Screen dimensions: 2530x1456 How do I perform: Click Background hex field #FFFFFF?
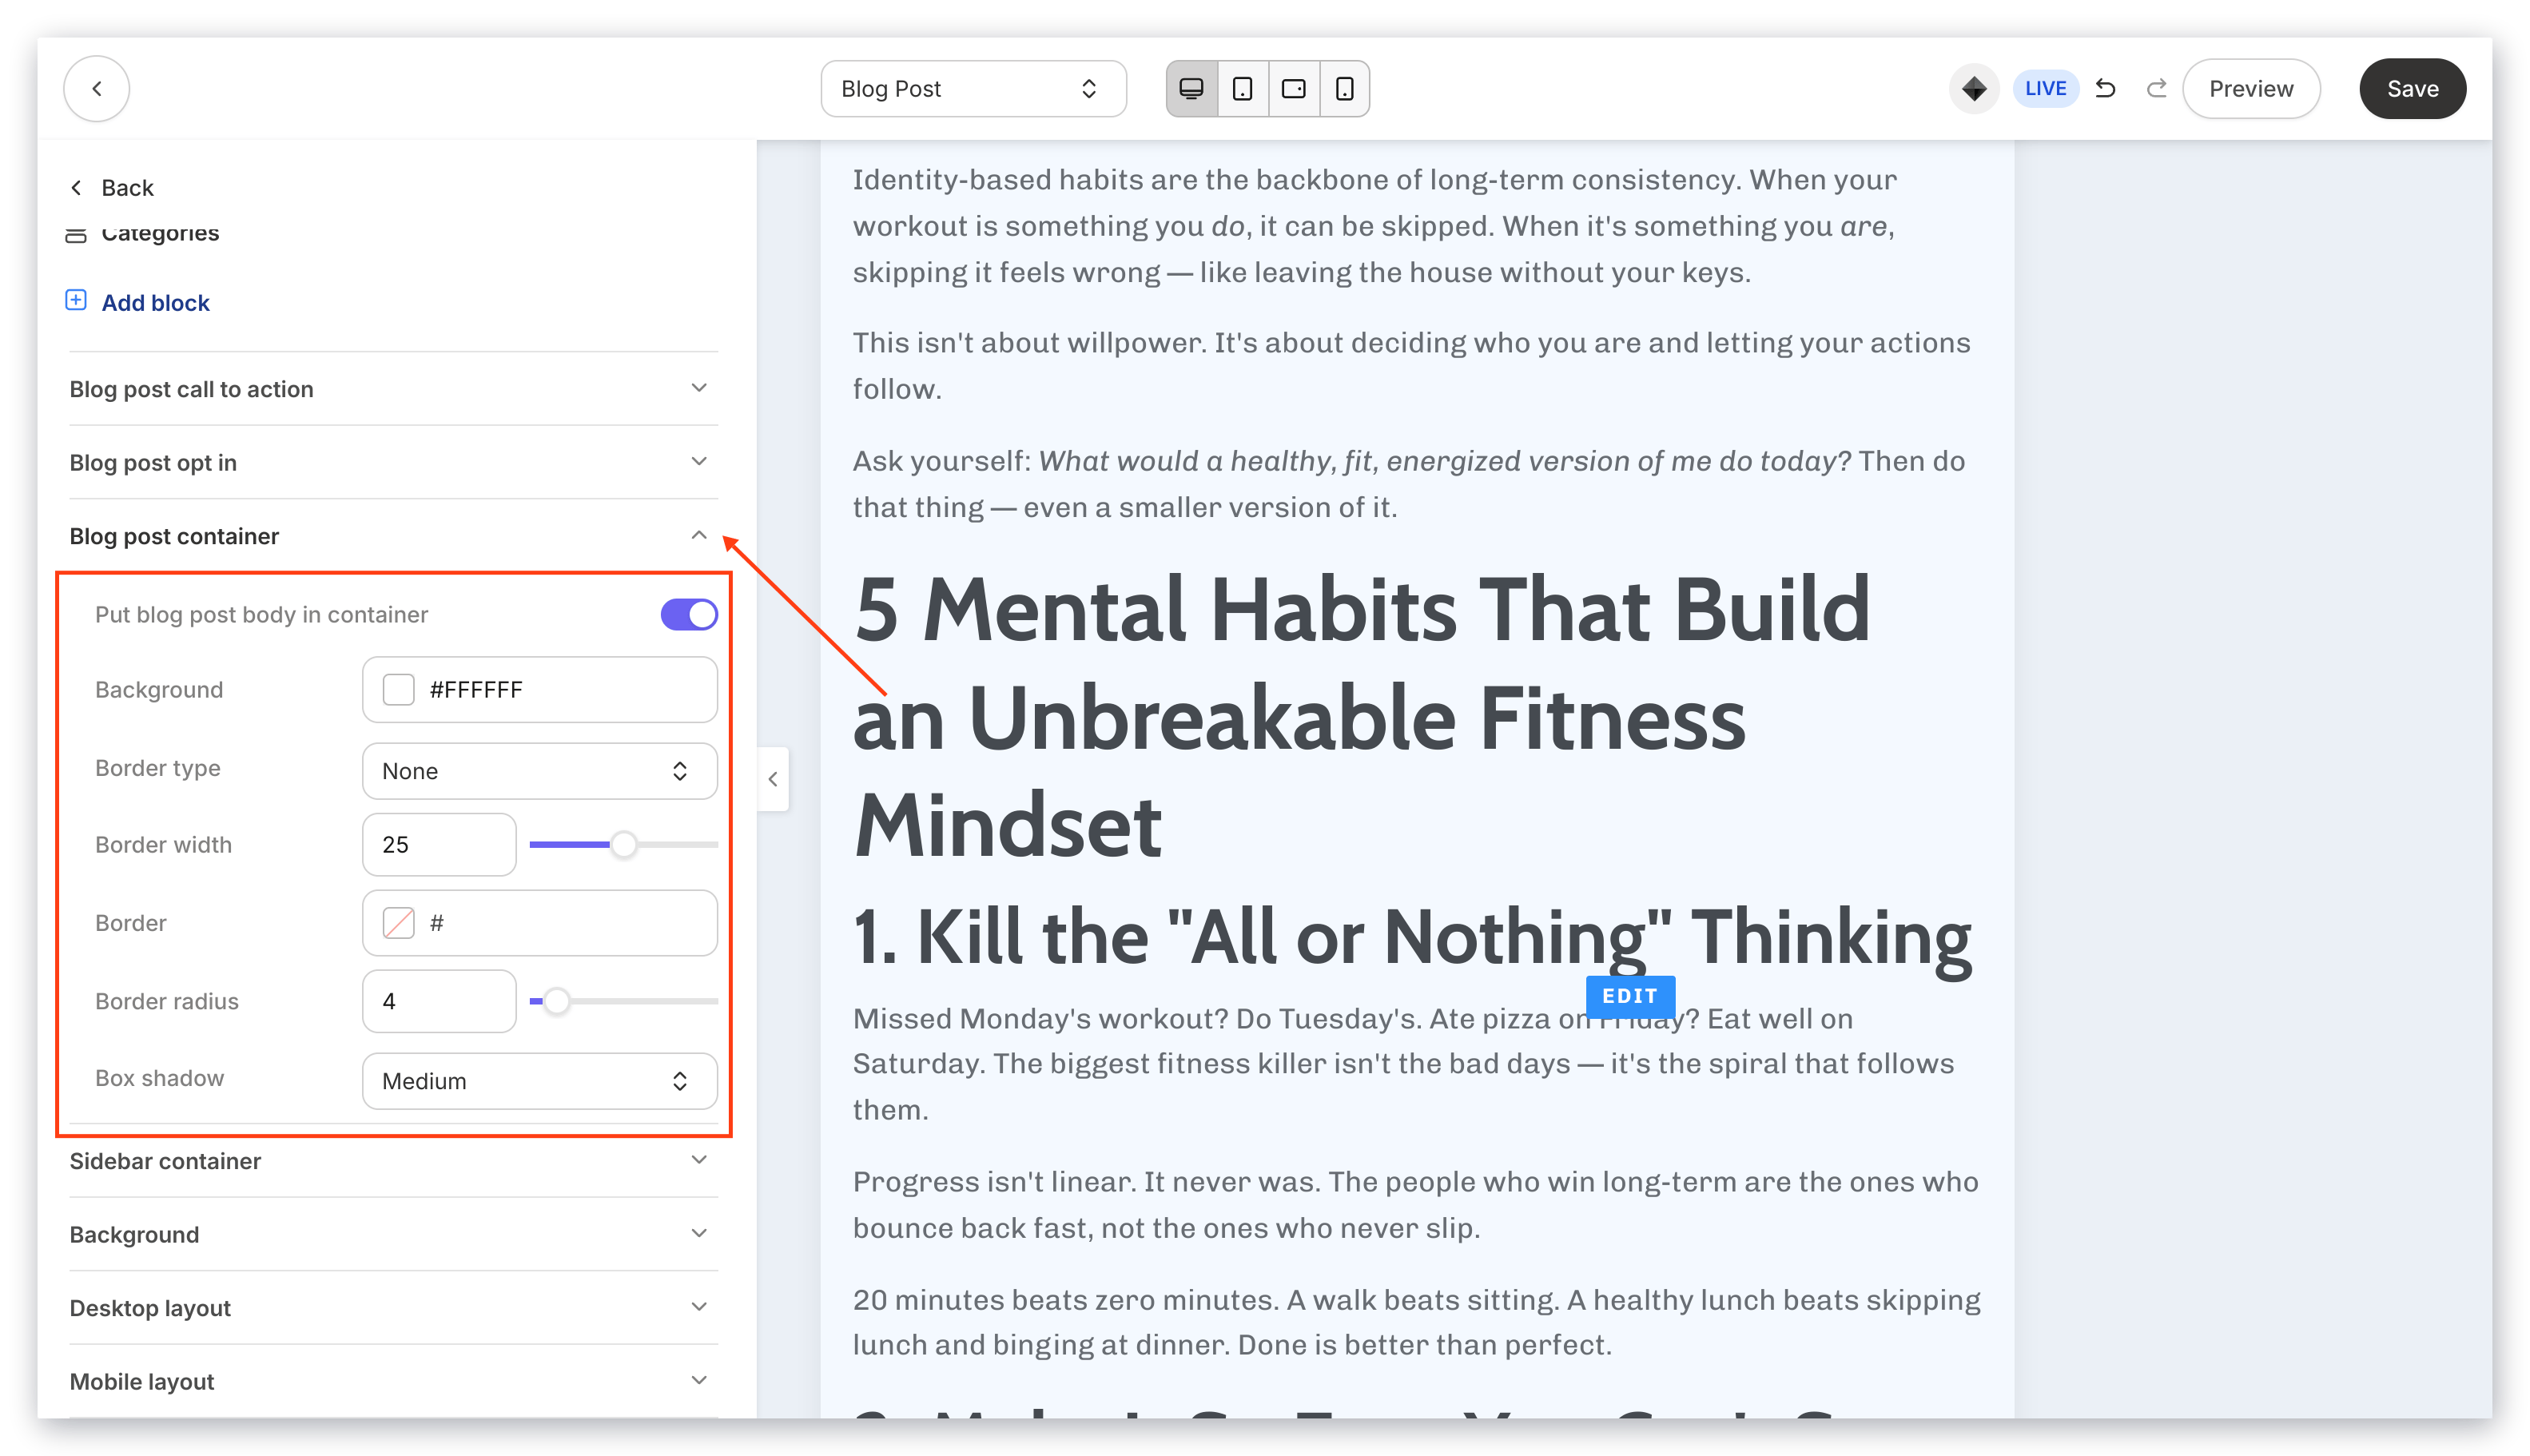pos(539,689)
